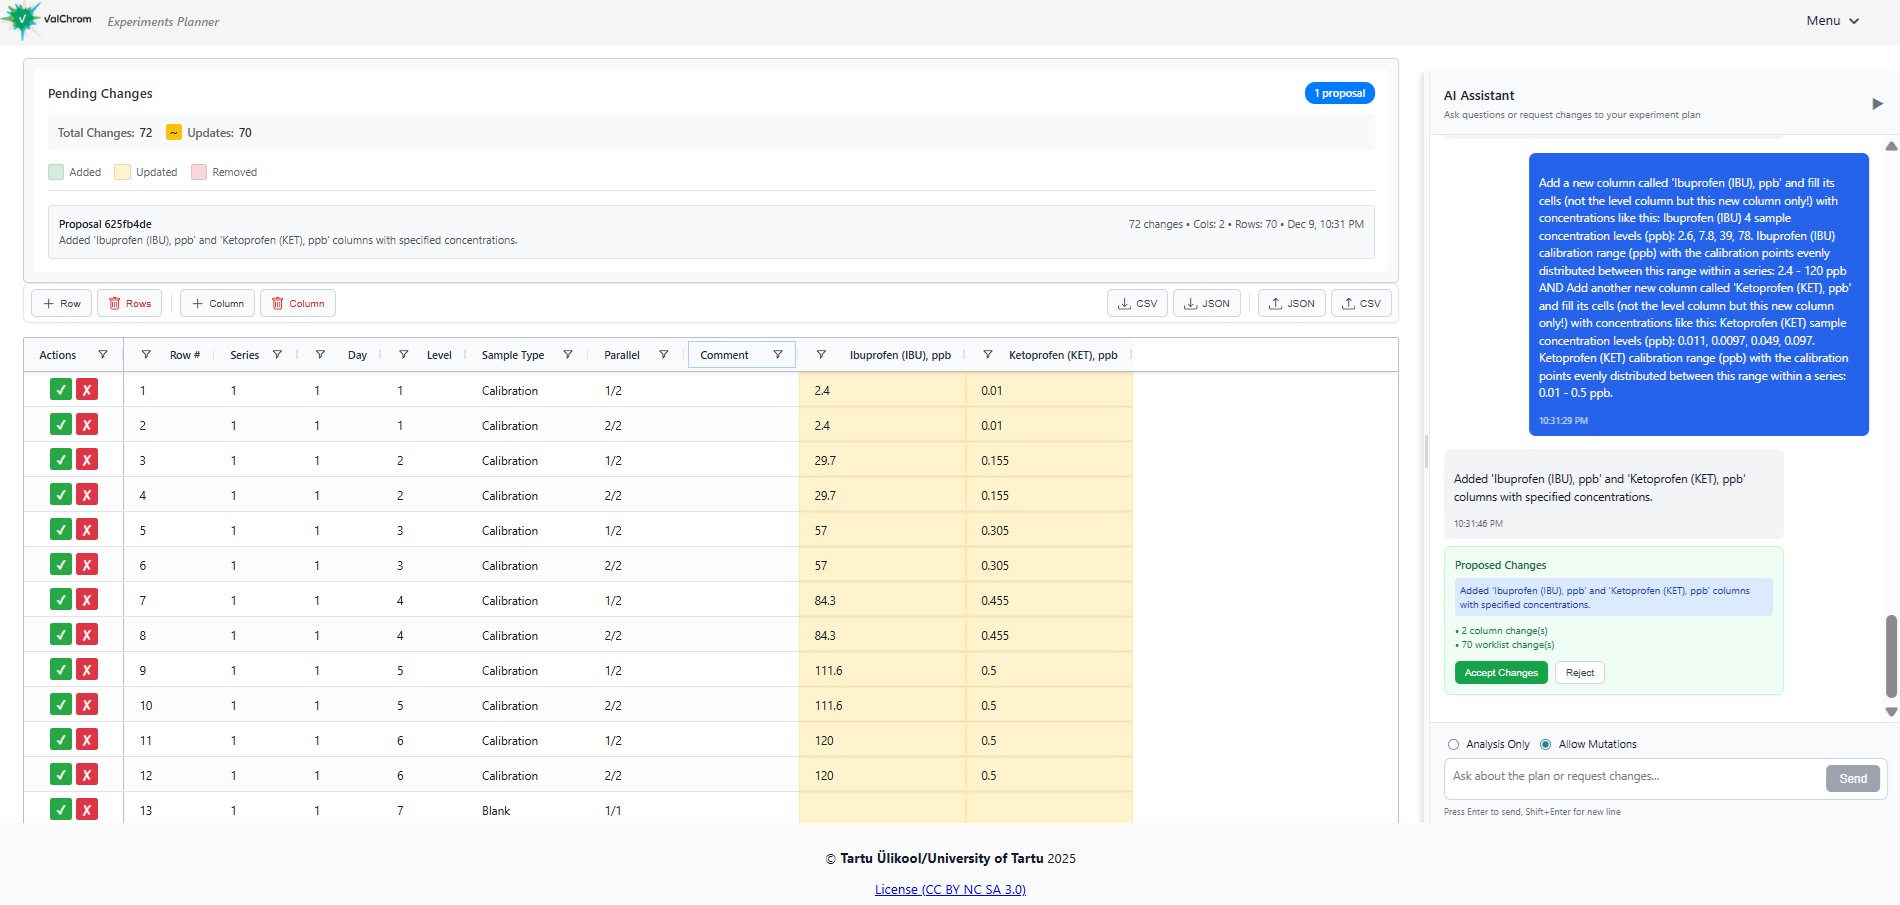This screenshot has width=1900, height=905.
Task: Click the Updated legend color swatch
Action: tap(122, 172)
